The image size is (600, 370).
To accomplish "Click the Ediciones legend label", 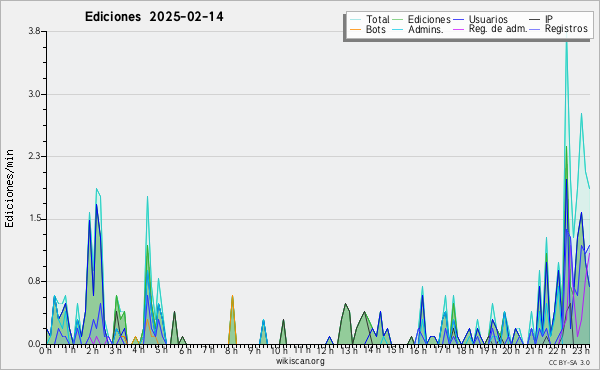I will pos(429,19).
